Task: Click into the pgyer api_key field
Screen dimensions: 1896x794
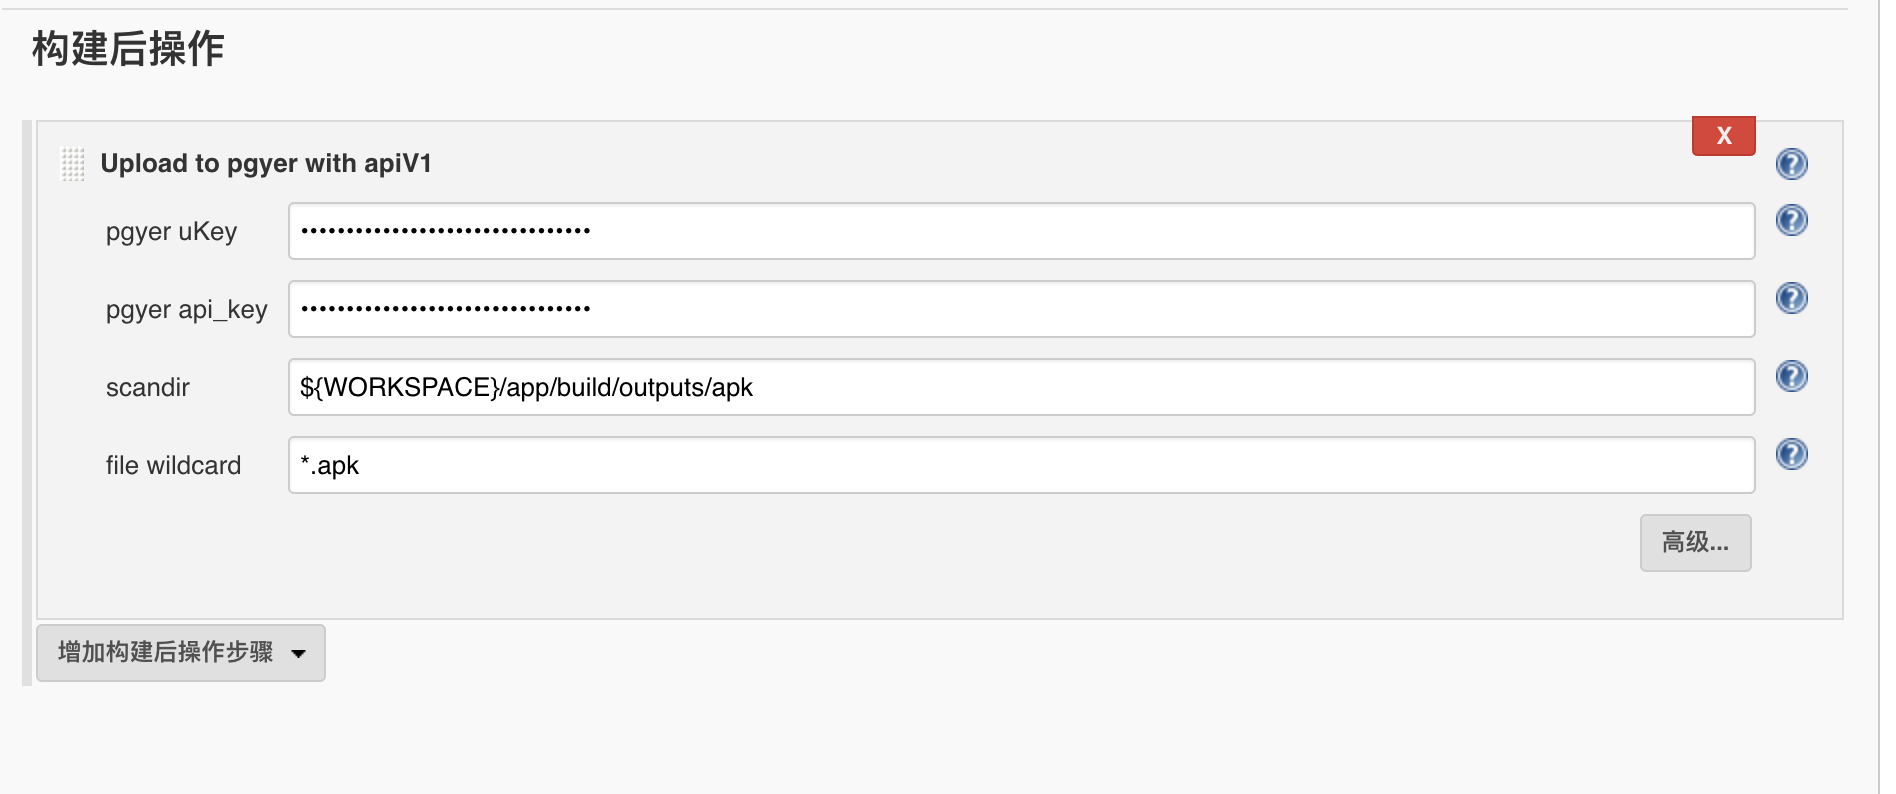Action: [1020, 309]
